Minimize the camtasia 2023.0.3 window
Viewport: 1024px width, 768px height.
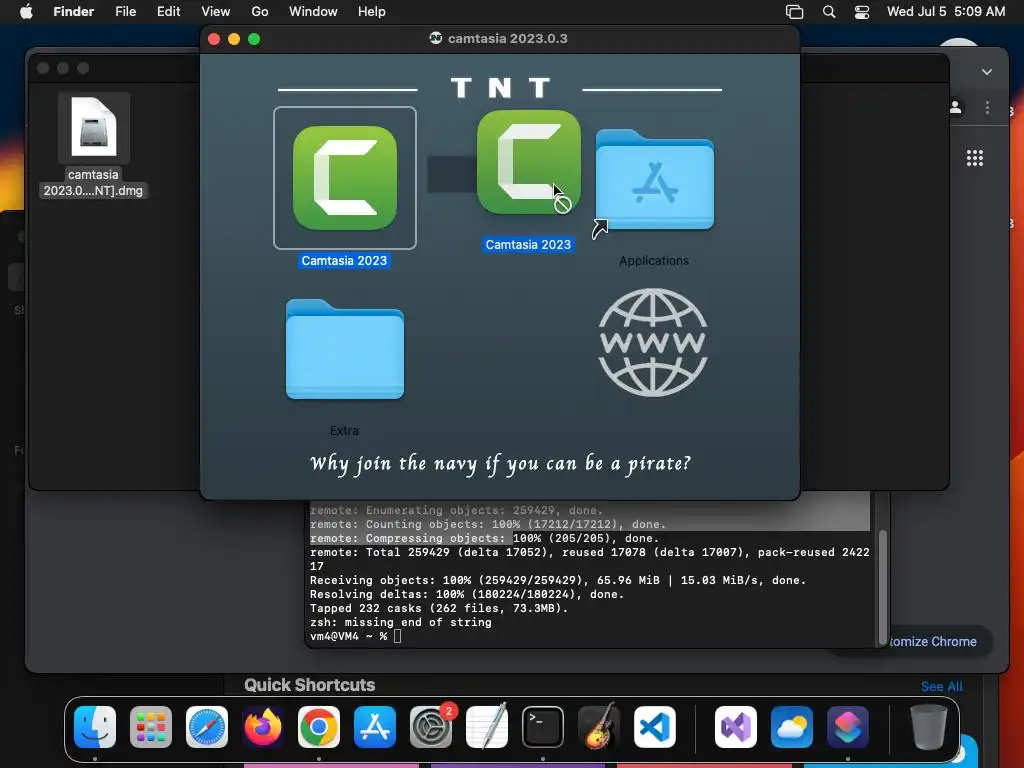(234, 39)
